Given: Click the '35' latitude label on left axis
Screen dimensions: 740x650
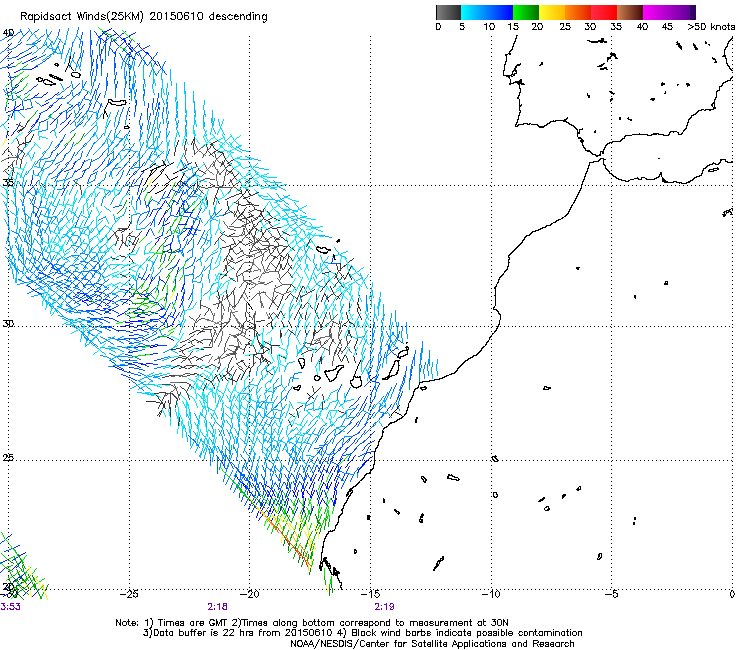Looking at the screenshot, I should click(8, 183).
